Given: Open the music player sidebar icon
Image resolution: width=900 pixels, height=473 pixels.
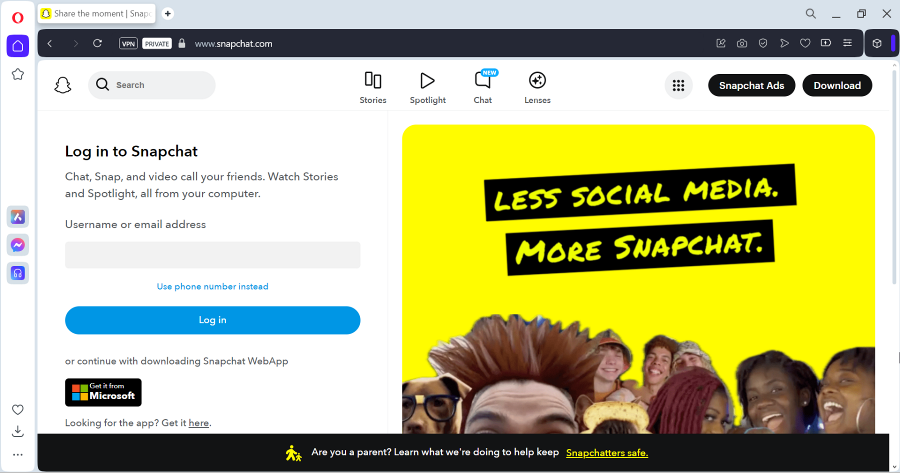Looking at the screenshot, I should tap(18, 273).
